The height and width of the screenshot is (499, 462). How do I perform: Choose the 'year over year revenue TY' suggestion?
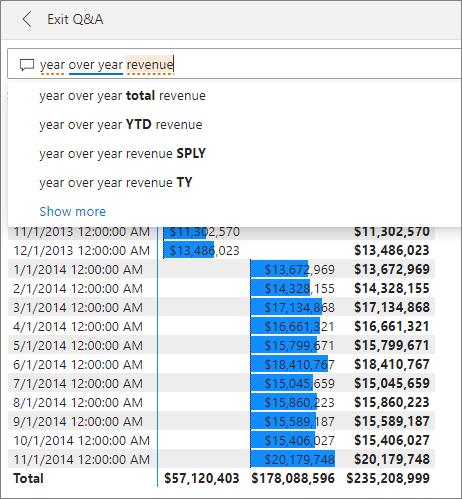click(116, 183)
